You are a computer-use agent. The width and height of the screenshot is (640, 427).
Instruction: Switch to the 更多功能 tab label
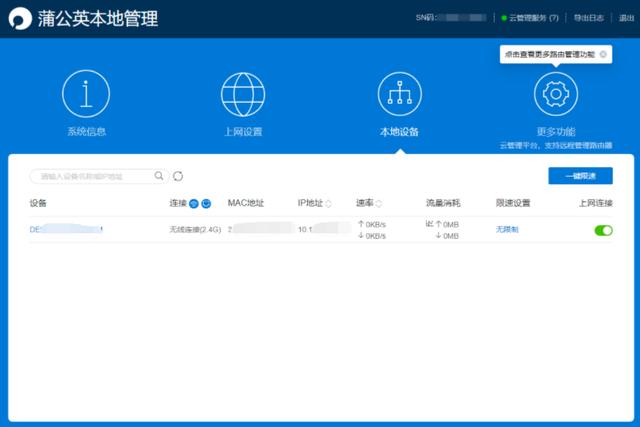(x=556, y=131)
